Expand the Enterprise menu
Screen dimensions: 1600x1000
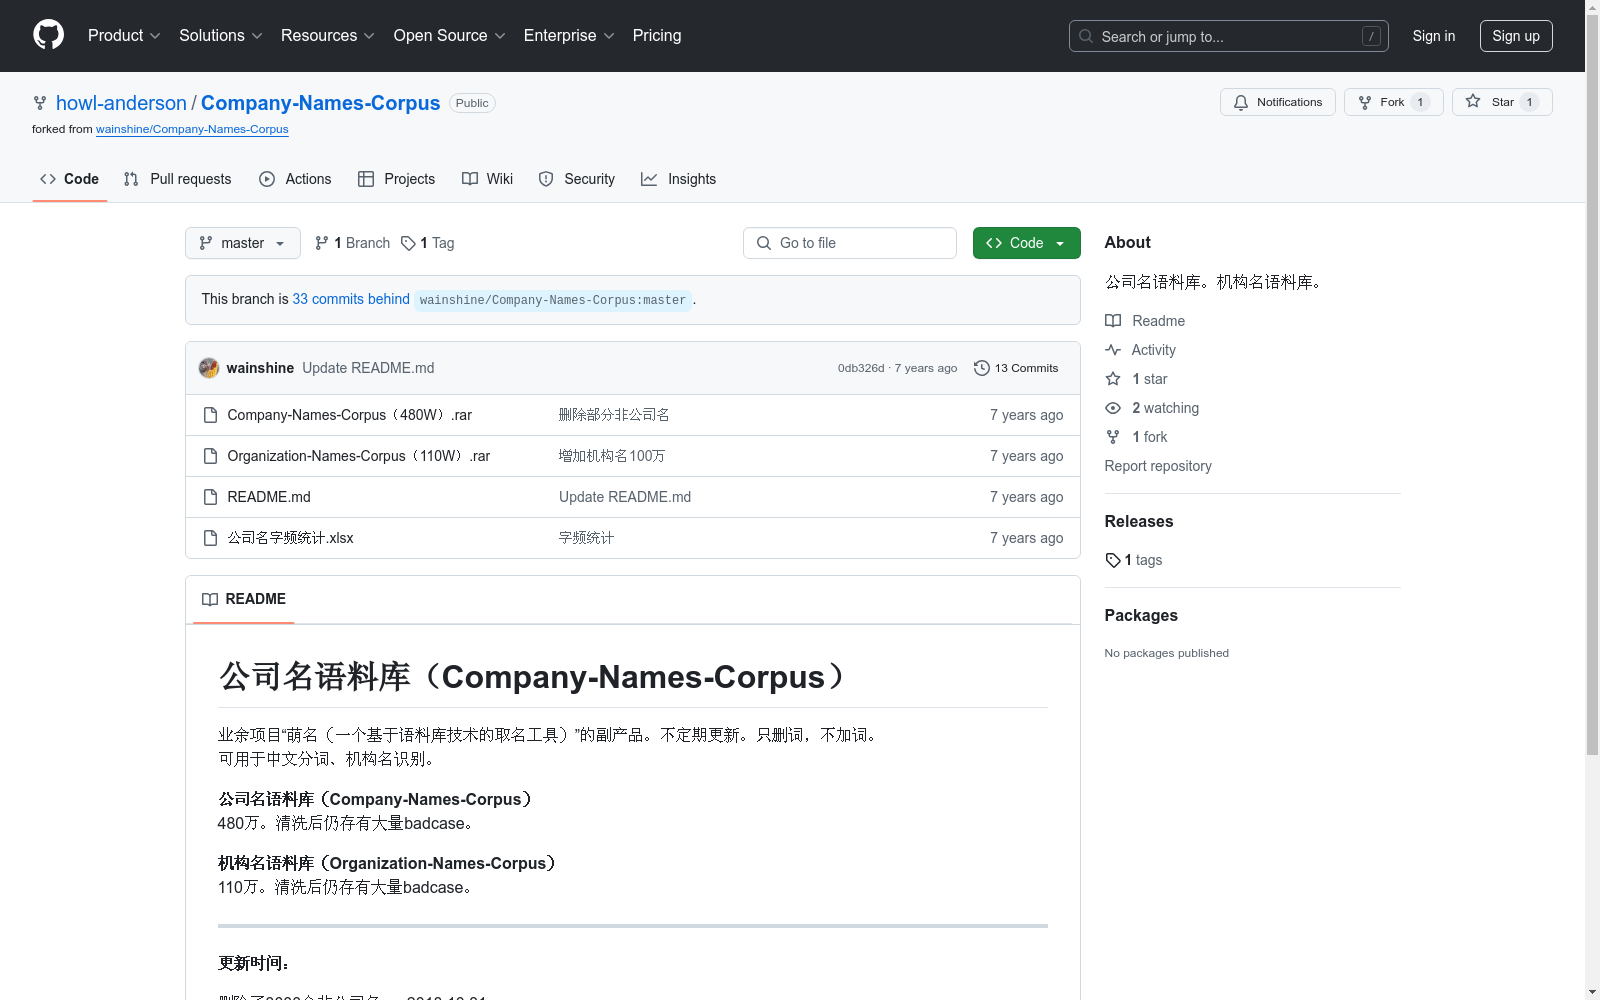pyautogui.click(x=569, y=35)
